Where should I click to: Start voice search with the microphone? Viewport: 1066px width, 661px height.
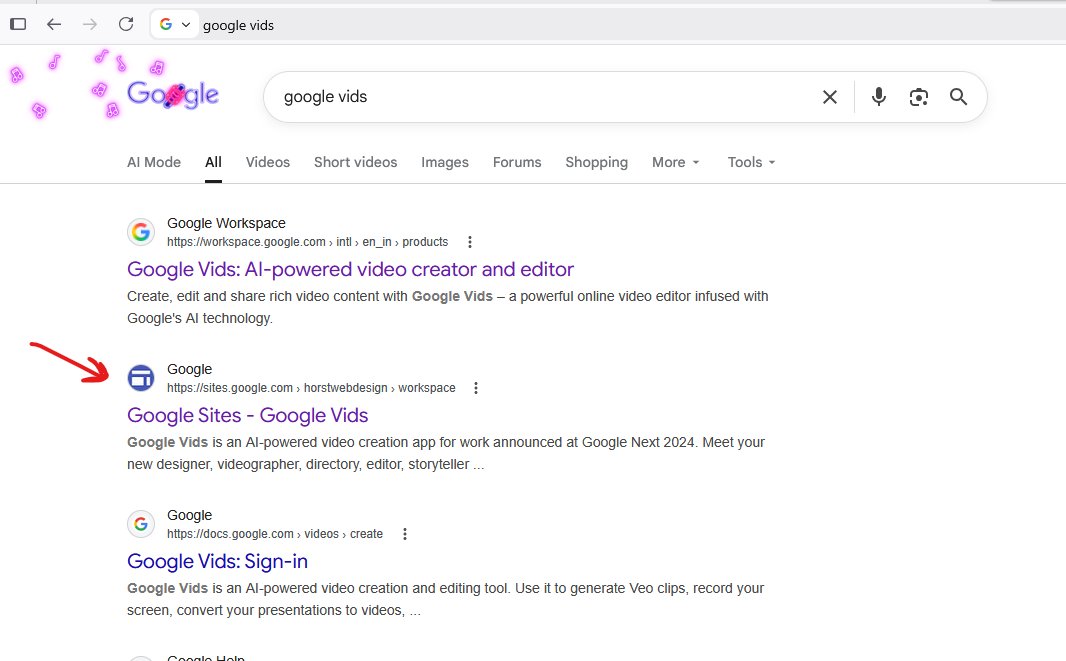point(878,97)
